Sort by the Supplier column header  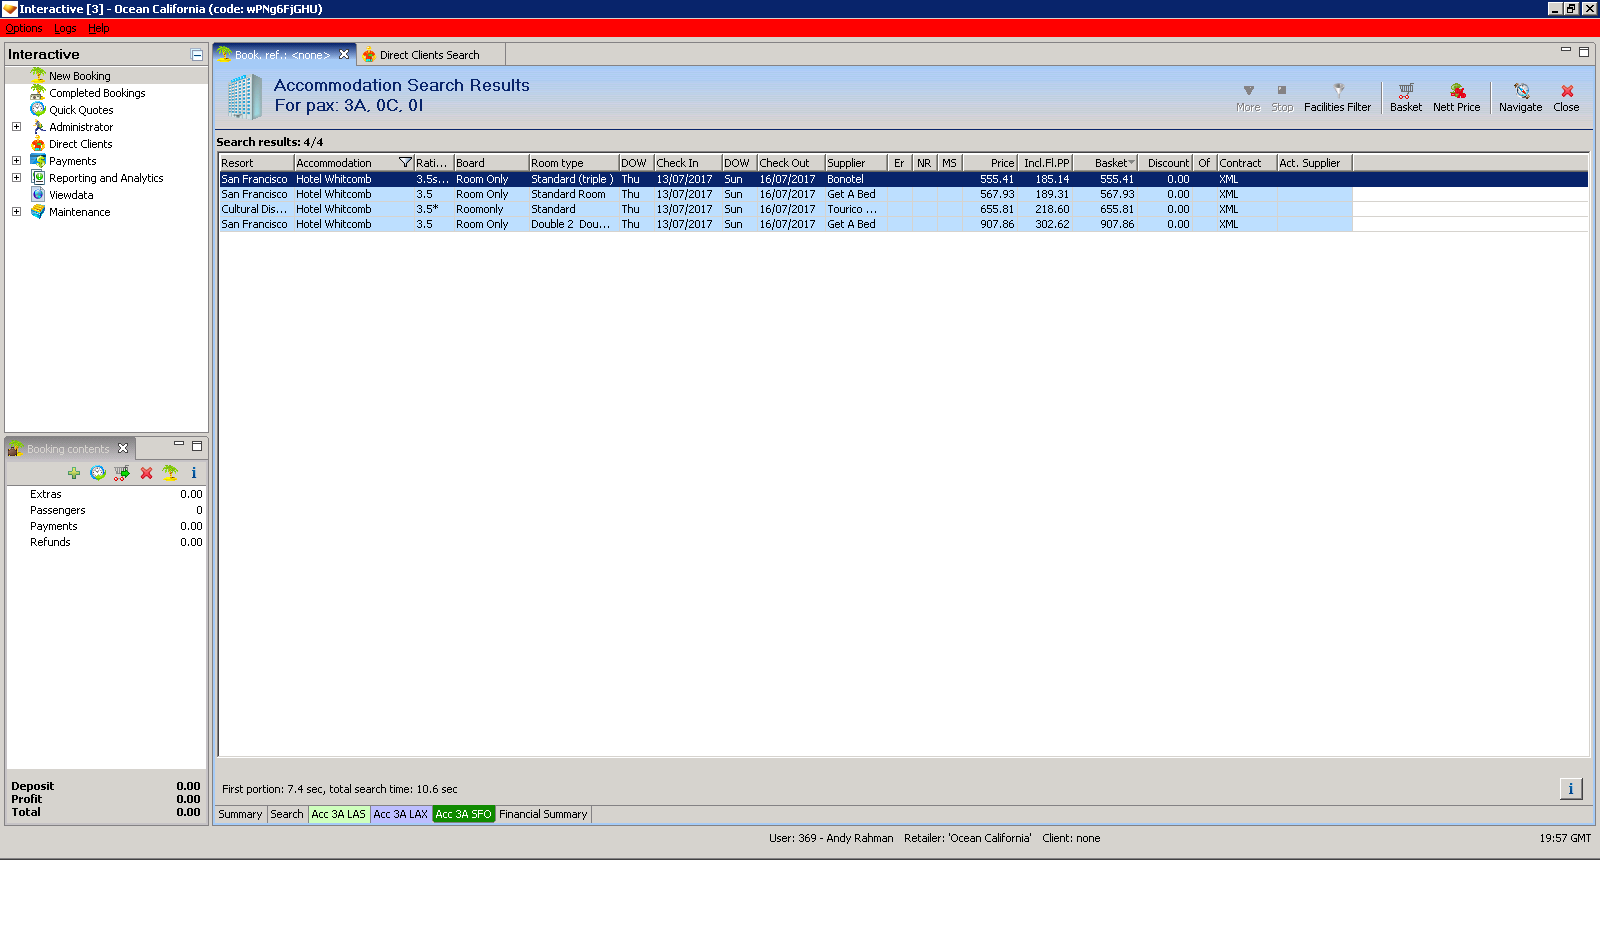pyautogui.click(x=855, y=163)
